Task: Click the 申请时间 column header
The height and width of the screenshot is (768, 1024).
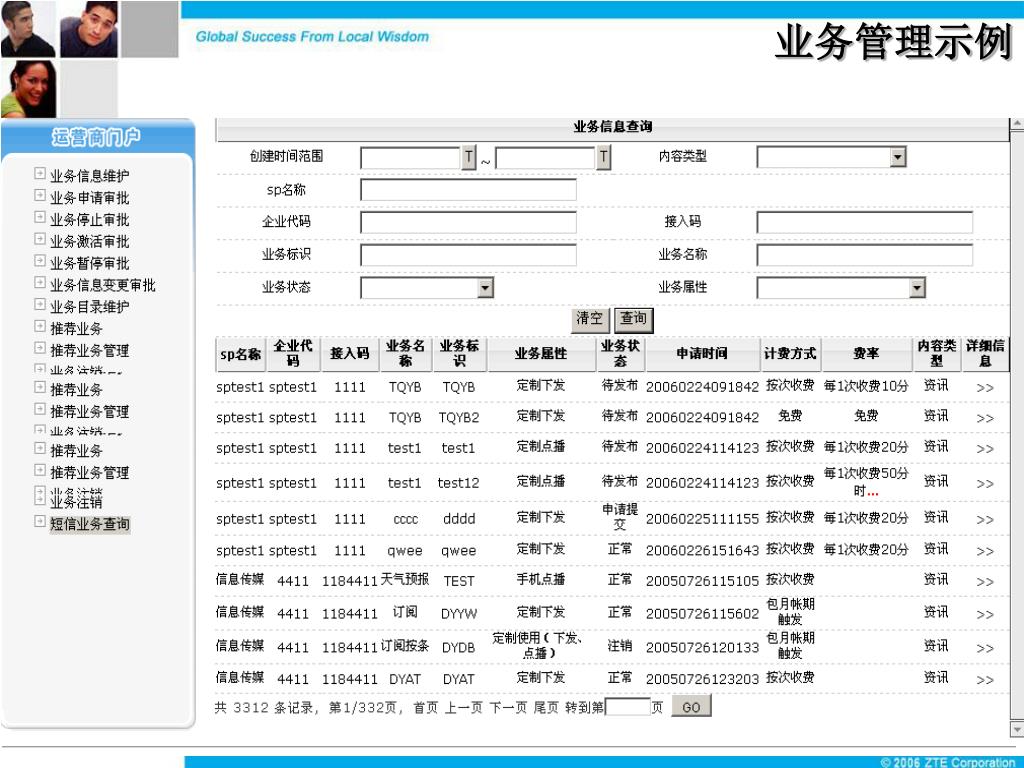Action: [702, 355]
